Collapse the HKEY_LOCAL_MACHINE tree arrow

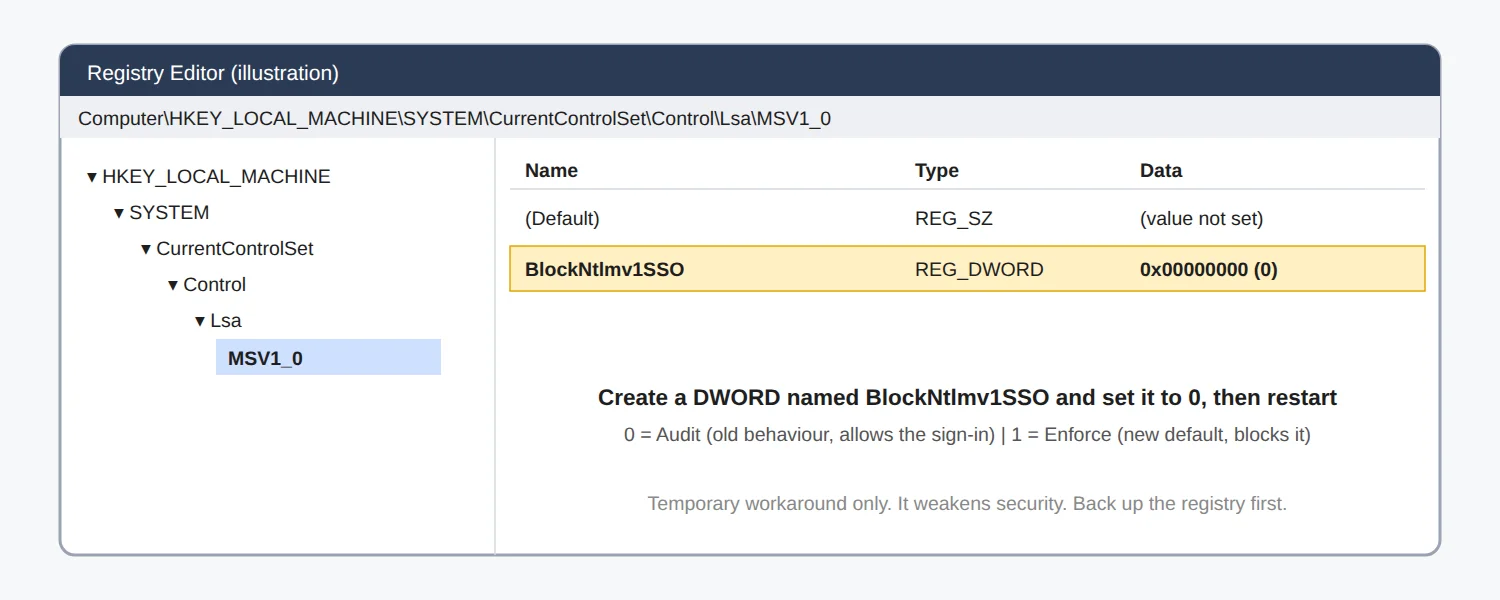click(92, 178)
